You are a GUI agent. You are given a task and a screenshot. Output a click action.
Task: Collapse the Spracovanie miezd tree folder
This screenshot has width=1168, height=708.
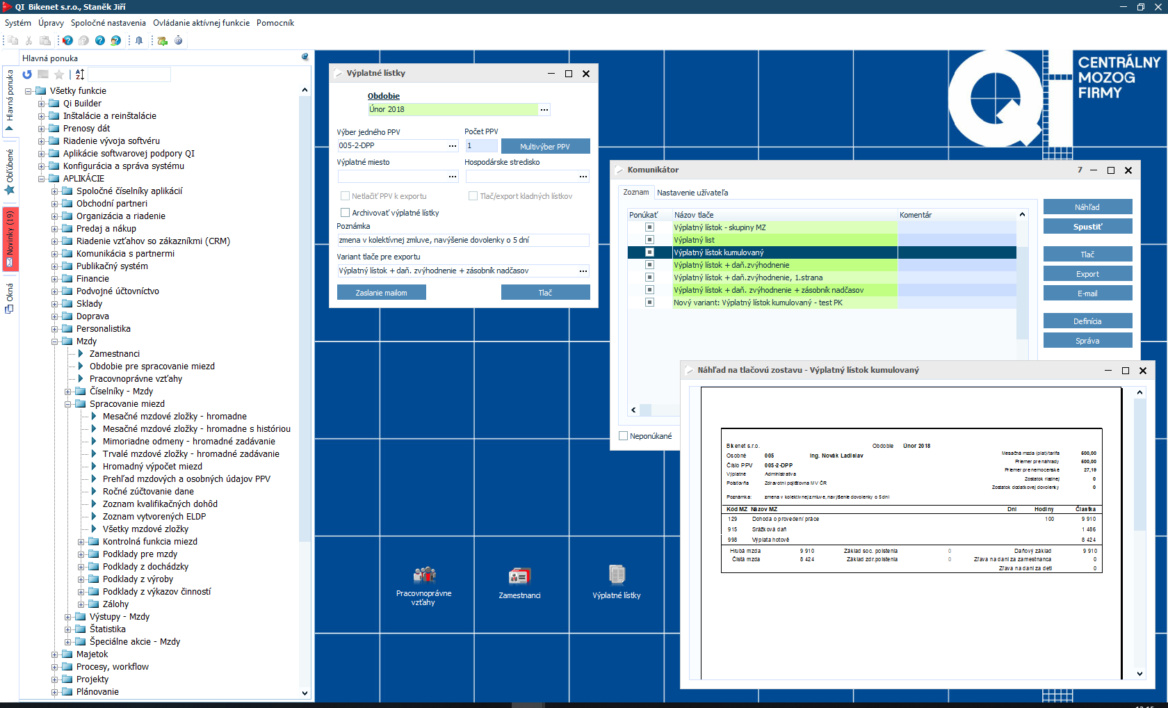pyautogui.click(x=68, y=404)
